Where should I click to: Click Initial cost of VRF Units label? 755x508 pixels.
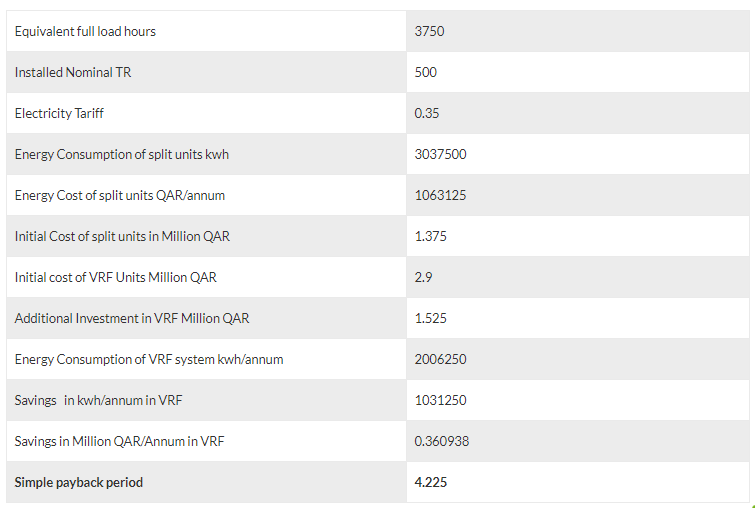[x=115, y=277]
